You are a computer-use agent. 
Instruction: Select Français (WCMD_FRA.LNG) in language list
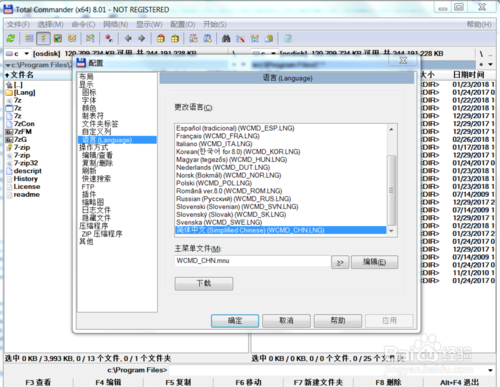tap(218, 136)
